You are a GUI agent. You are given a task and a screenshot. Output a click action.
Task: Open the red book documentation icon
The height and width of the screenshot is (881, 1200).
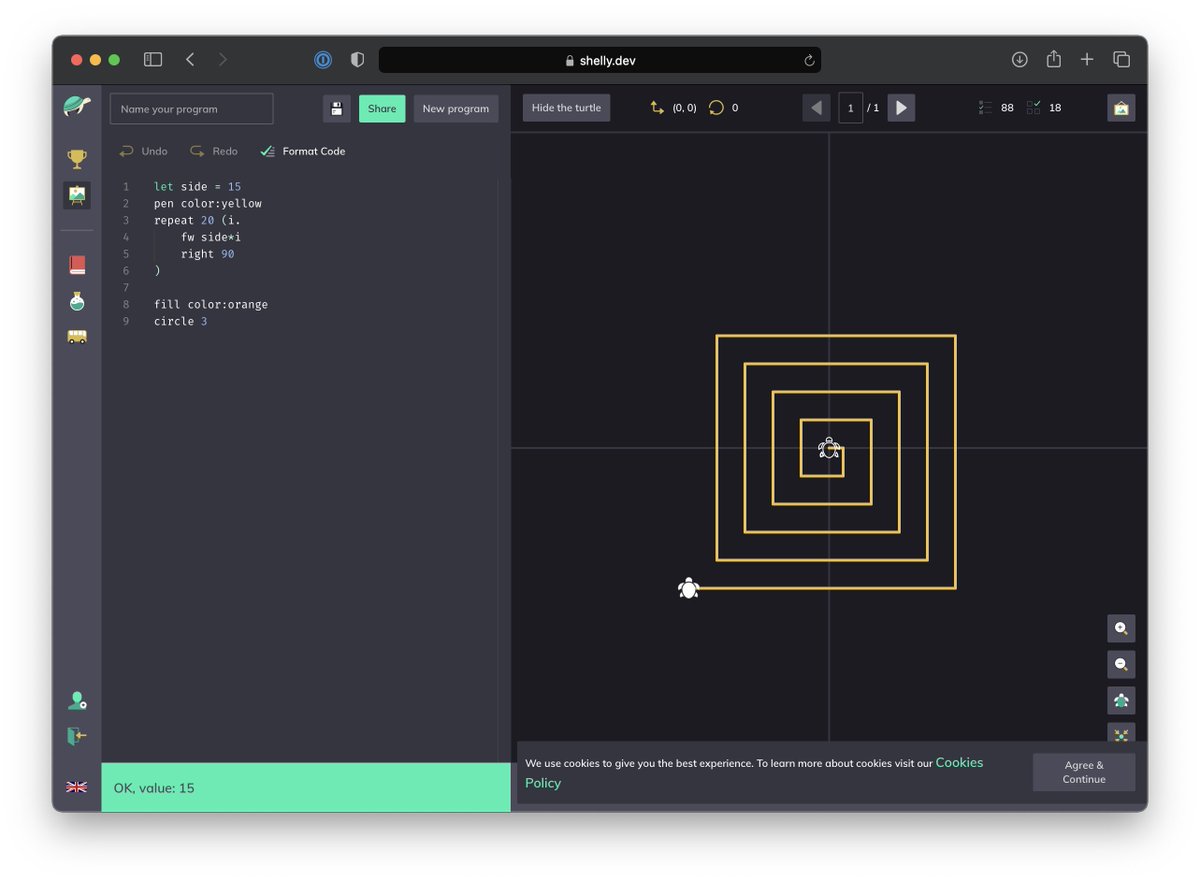(x=77, y=265)
